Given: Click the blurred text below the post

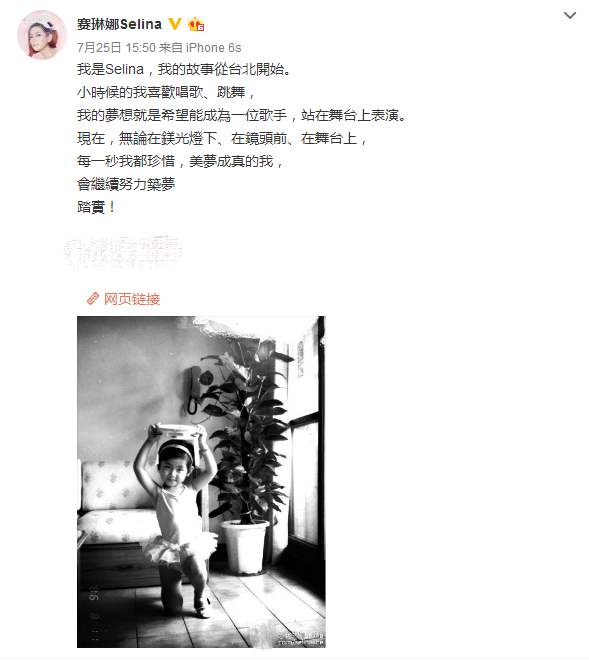Looking at the screenshot, I should (123, 252).
